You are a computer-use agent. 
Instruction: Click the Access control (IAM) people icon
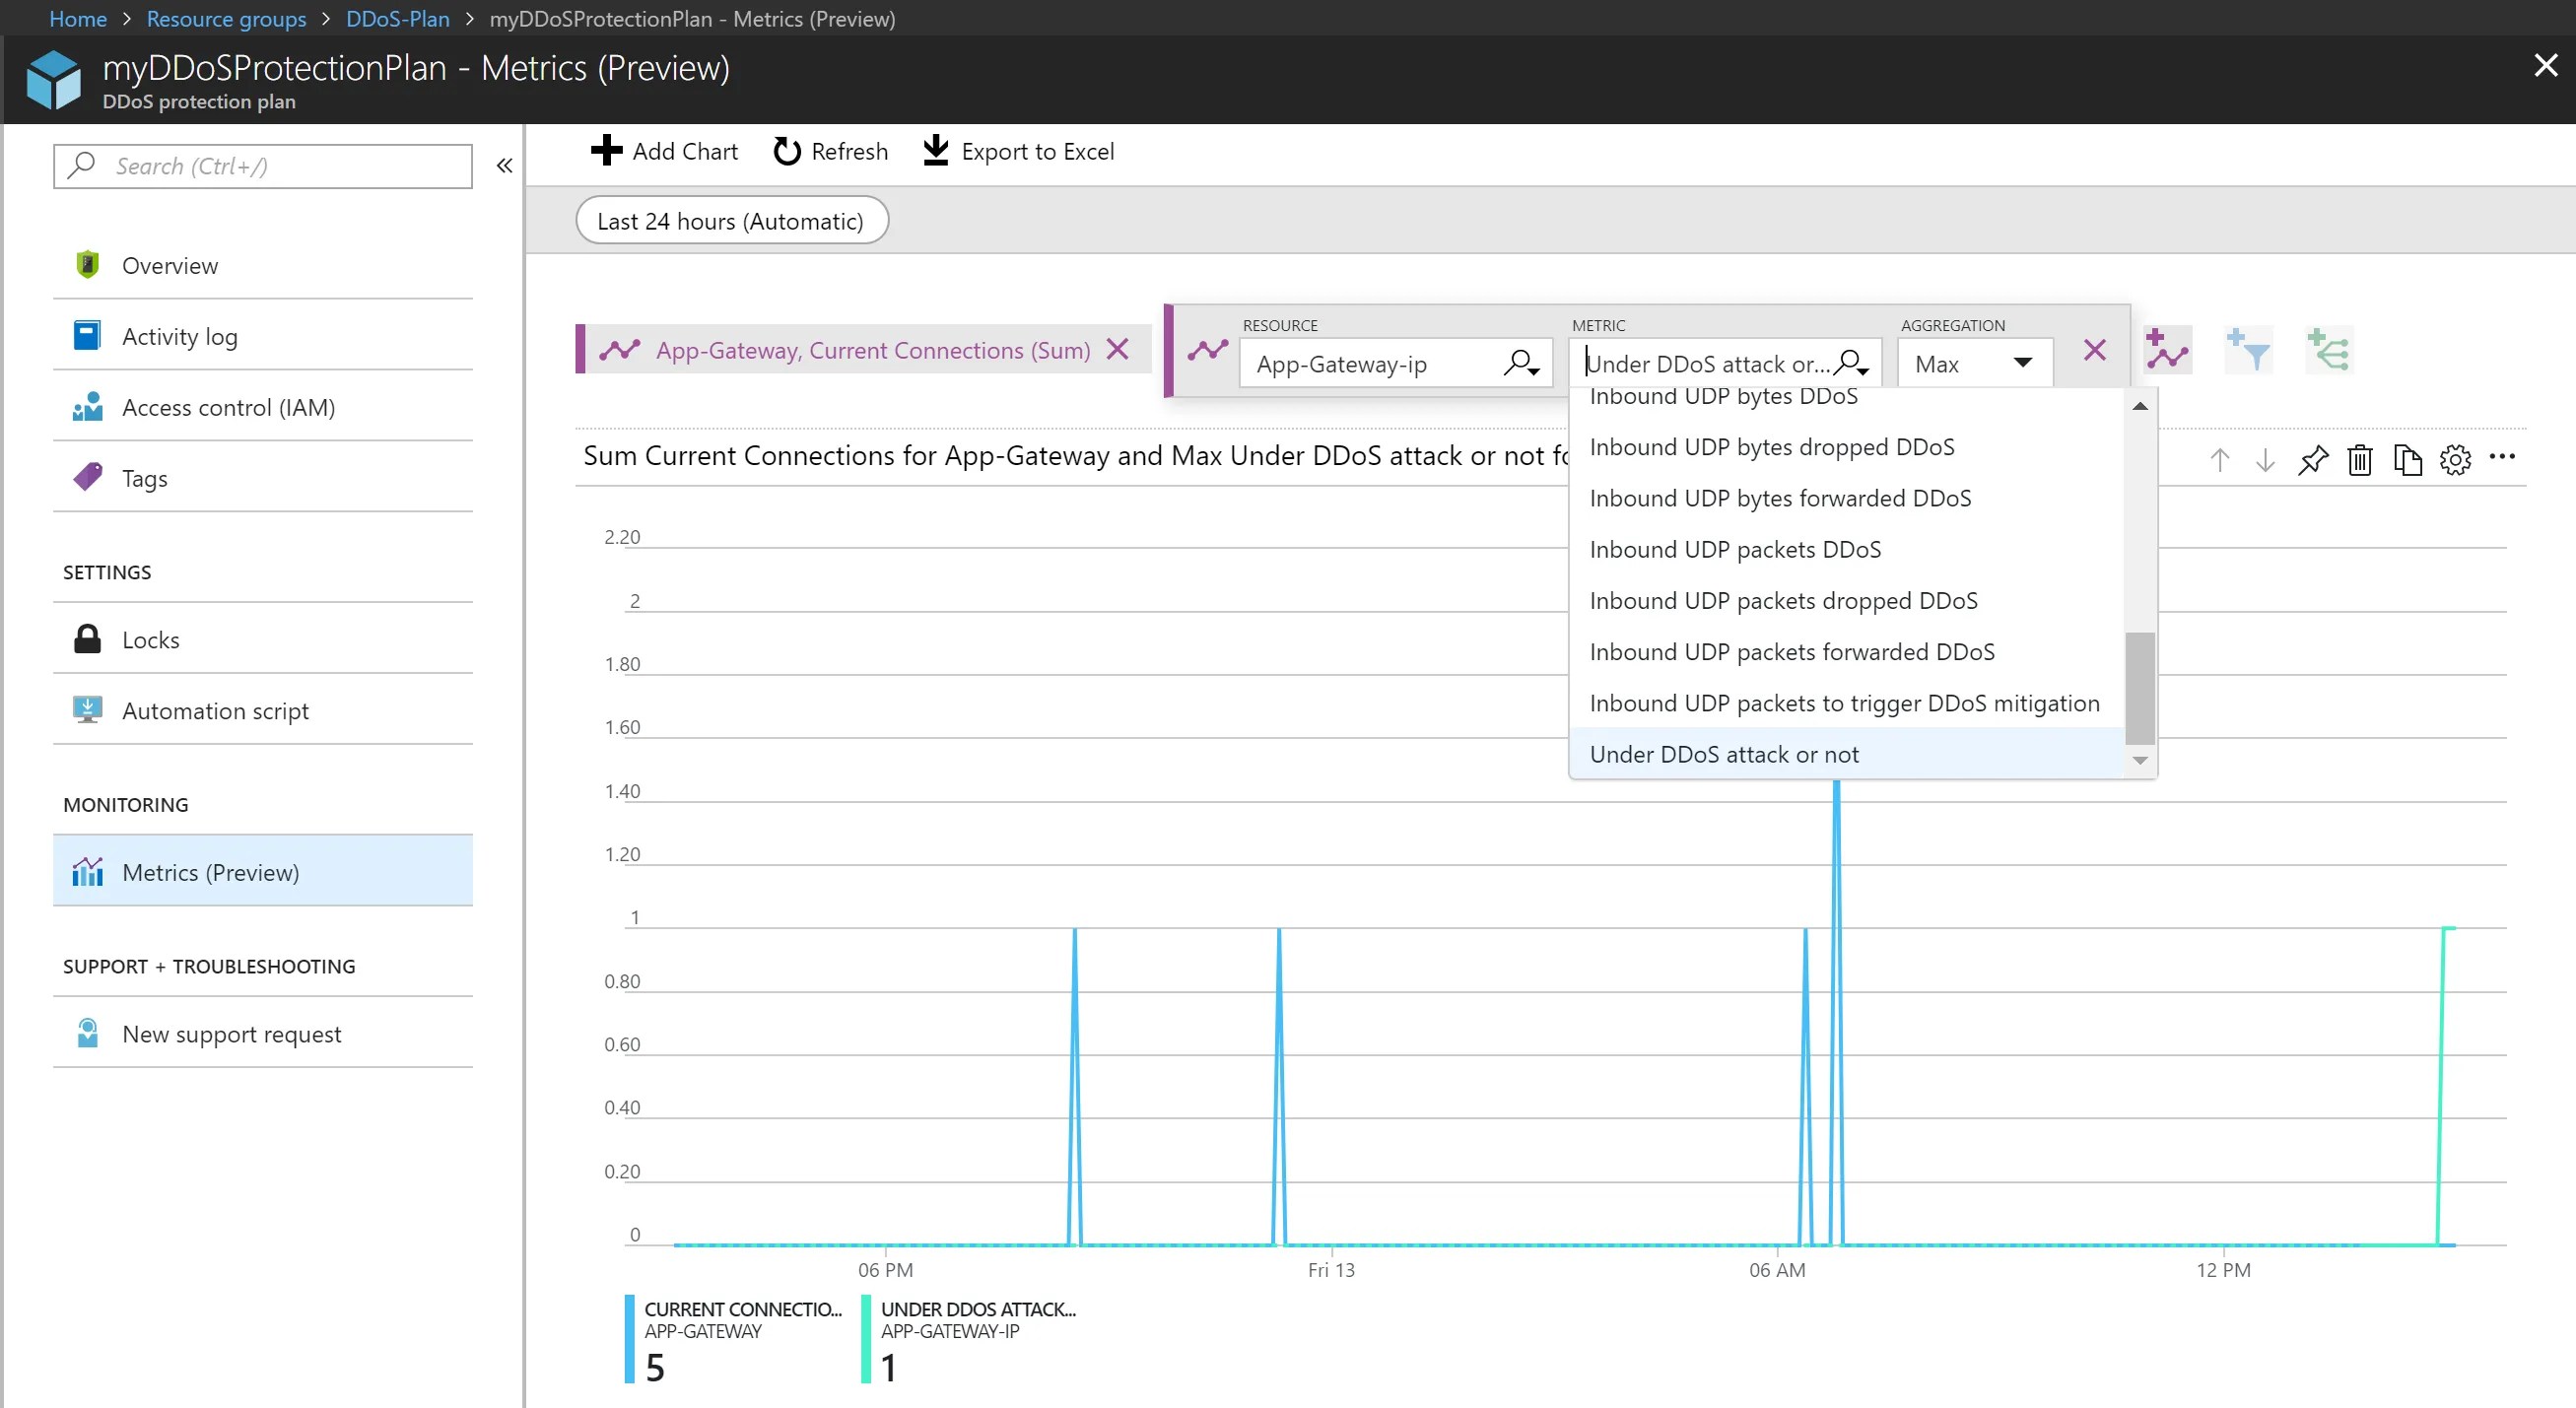[x=88, y=407]
